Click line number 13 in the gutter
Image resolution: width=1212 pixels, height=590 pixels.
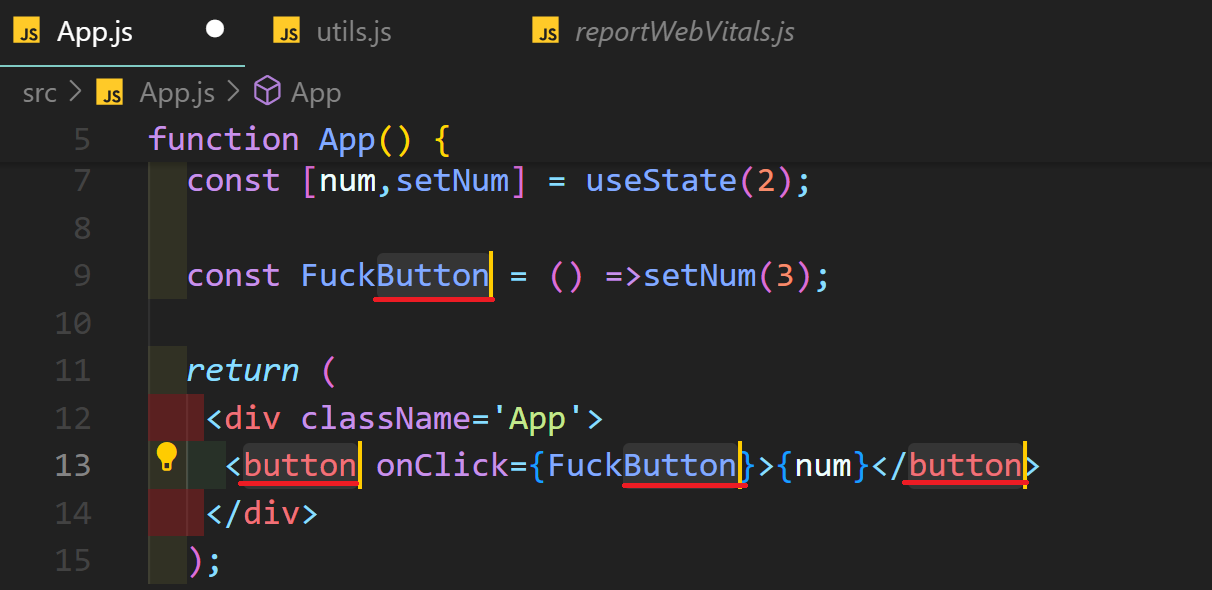[x=73, y=465]
